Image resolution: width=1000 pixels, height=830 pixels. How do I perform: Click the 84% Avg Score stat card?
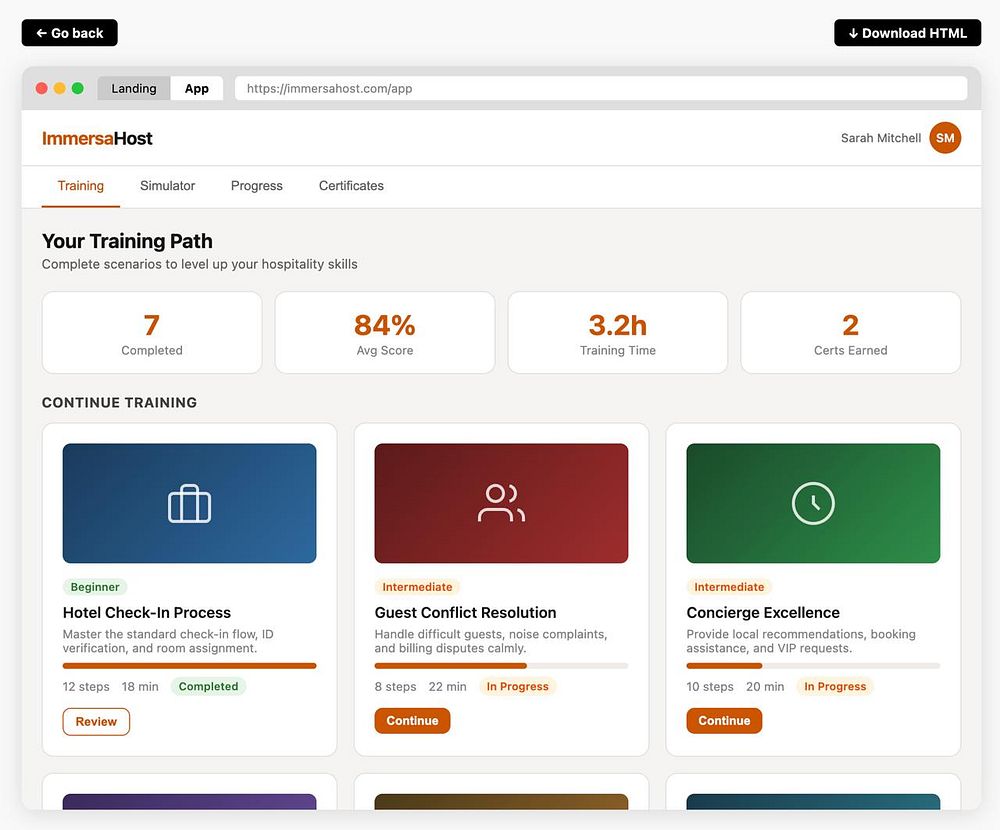[385, 332]
